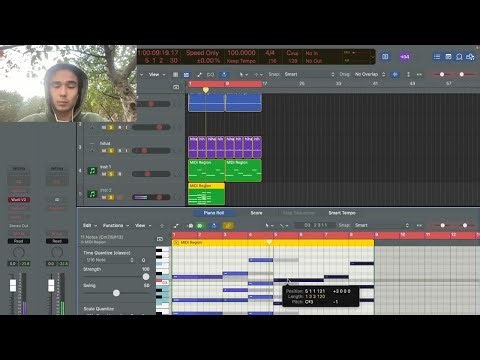Solo the Inst 2 track

111,197
